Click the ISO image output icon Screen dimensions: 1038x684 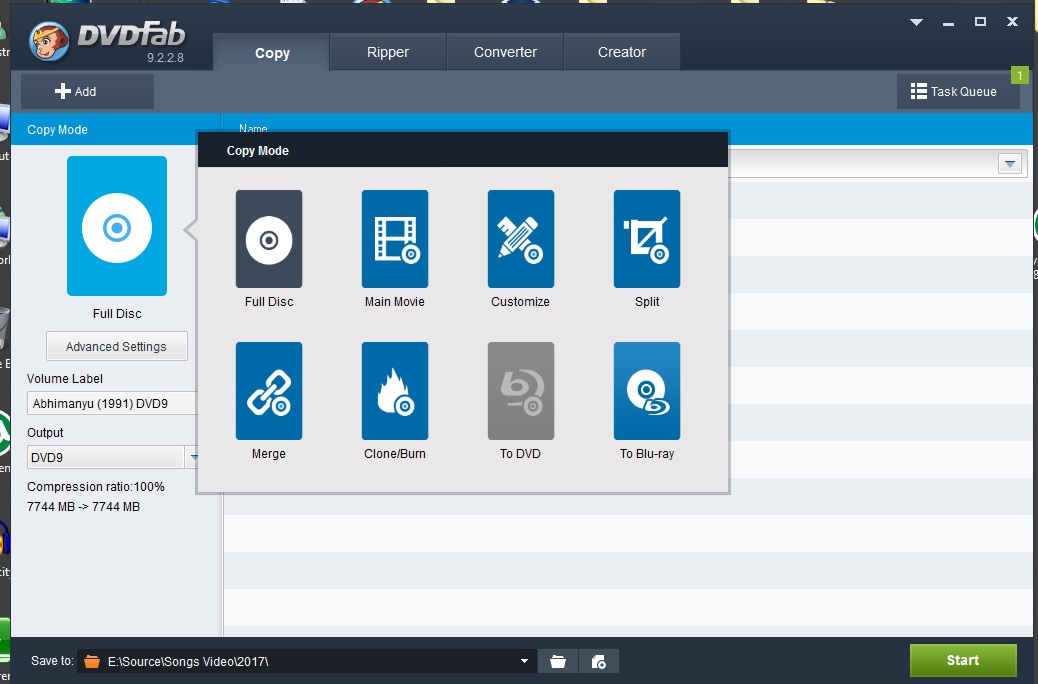(x=599, y=661)
